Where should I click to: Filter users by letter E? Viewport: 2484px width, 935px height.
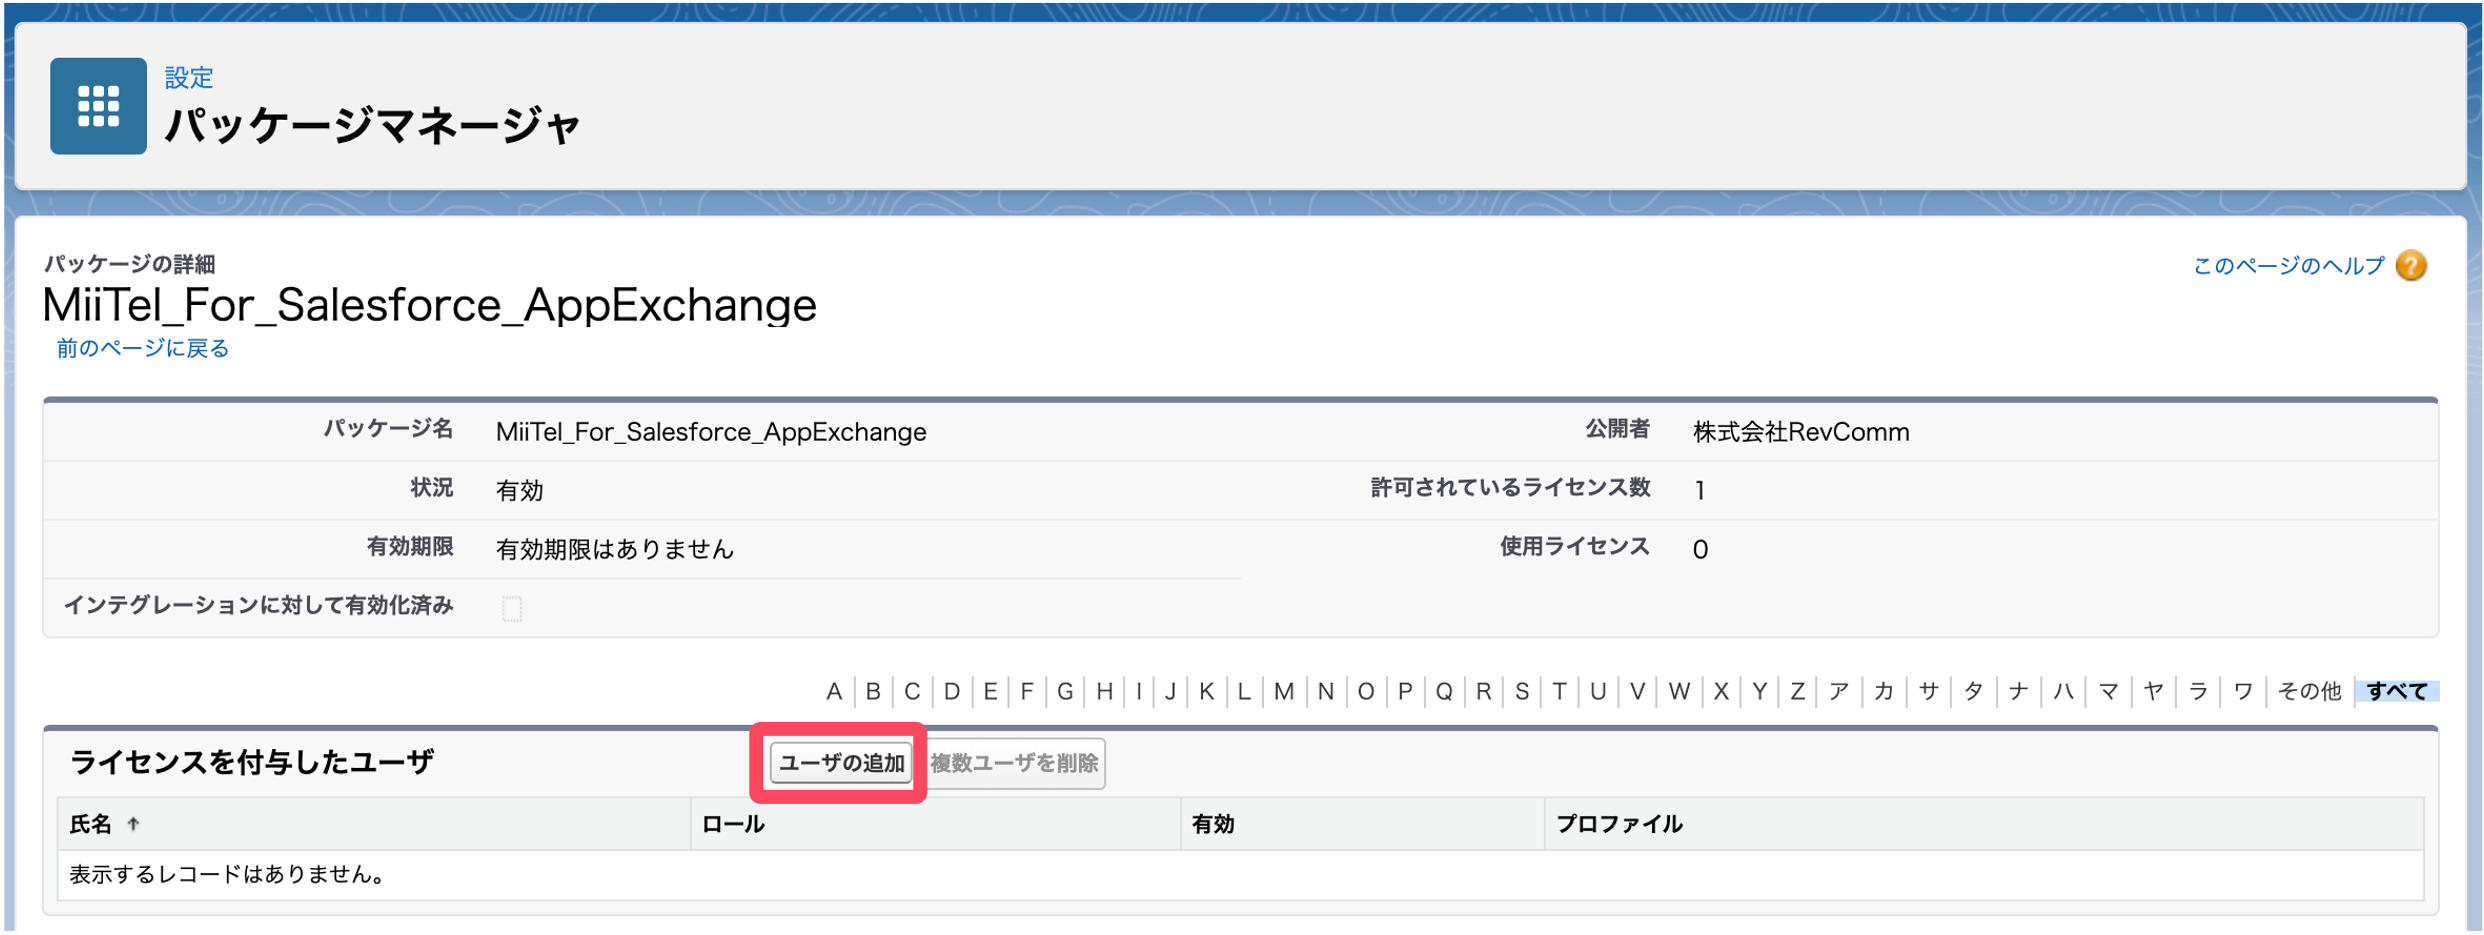coord(990,691)
